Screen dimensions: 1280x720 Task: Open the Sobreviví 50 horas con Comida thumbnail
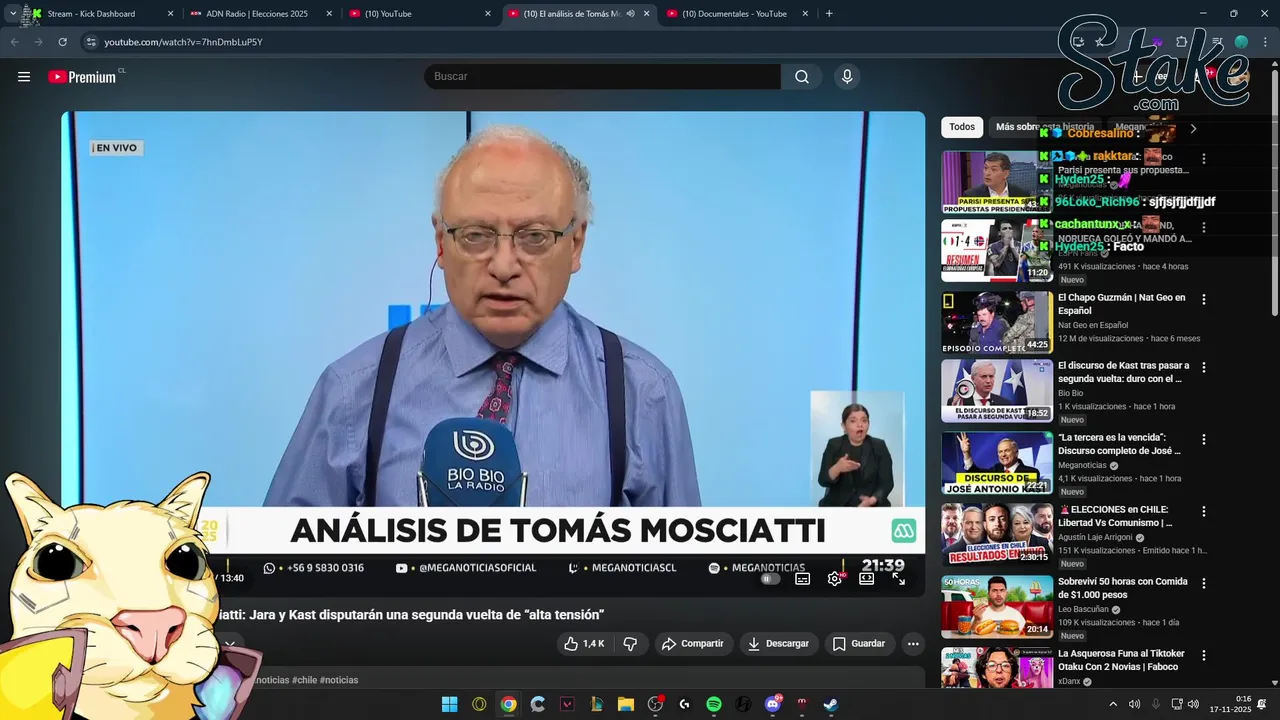pos(996,607)
